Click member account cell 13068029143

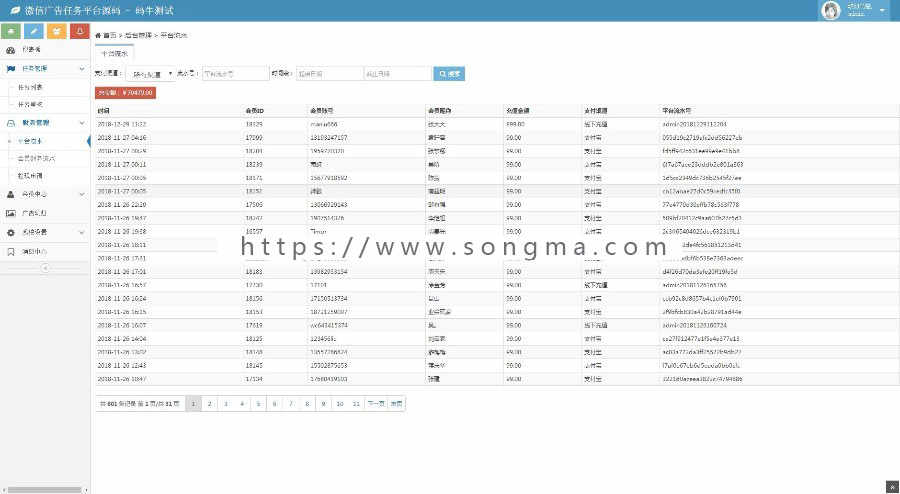point(328,204)
